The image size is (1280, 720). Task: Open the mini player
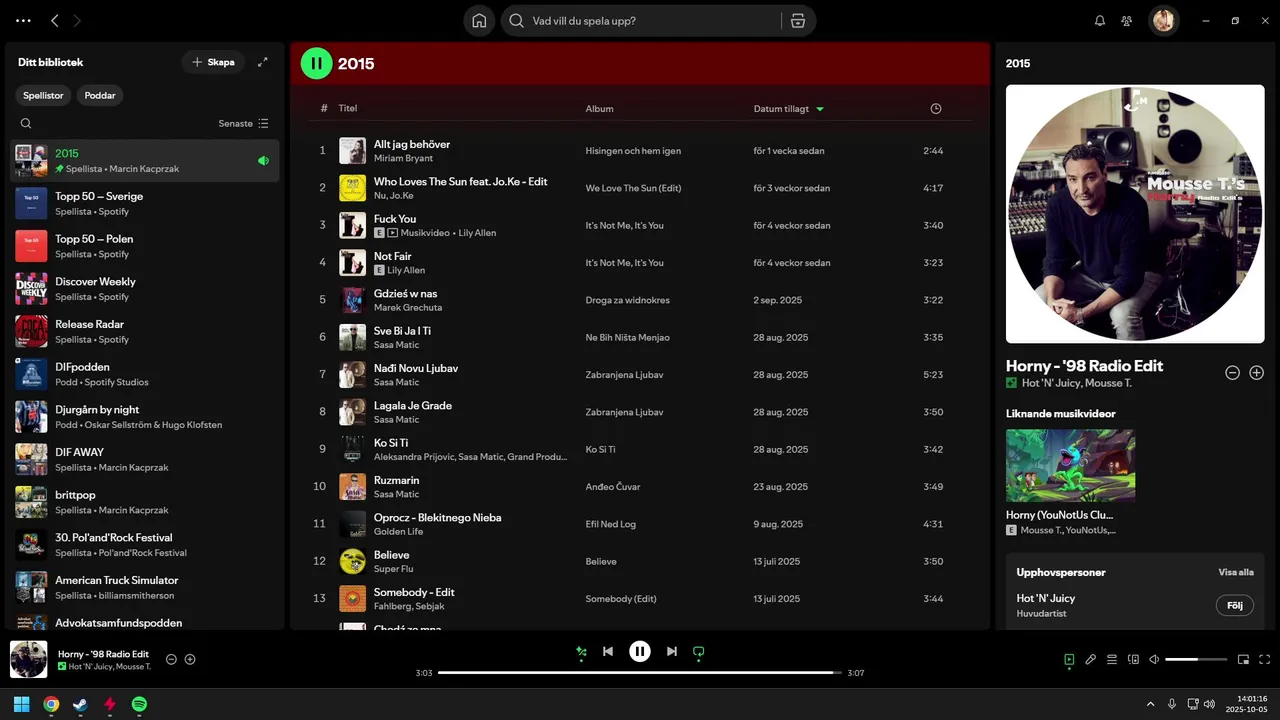coord(1244,659)
